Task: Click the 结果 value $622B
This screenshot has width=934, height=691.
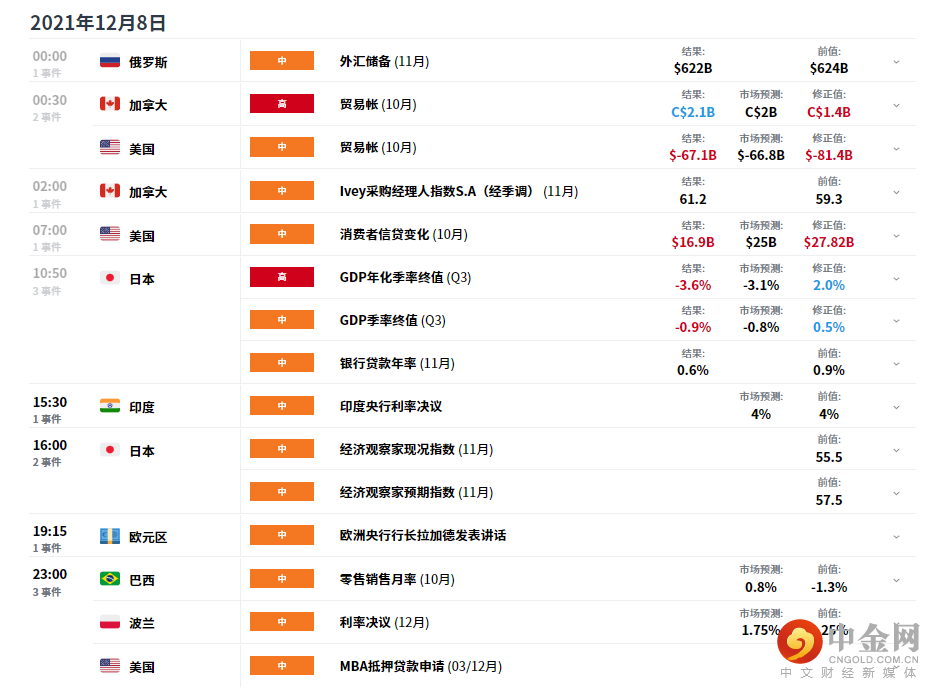Action: 693,69
